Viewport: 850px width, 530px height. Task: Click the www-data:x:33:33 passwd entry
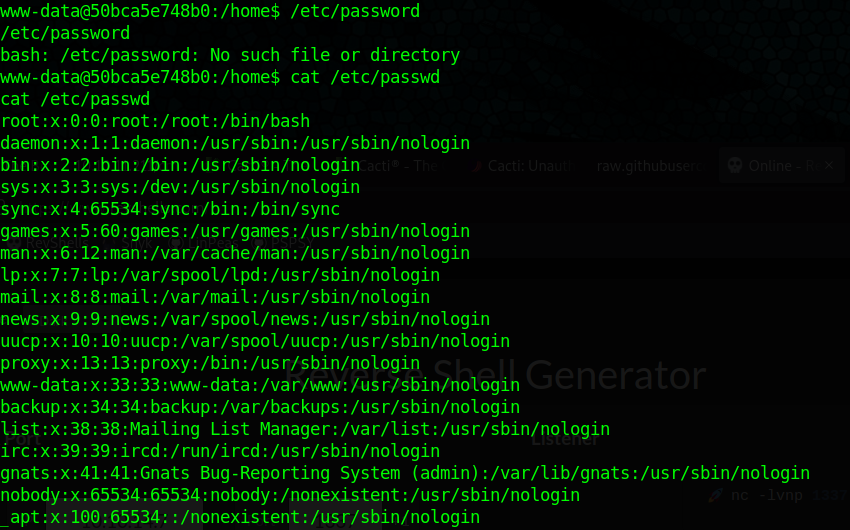[x=260, y=385]
